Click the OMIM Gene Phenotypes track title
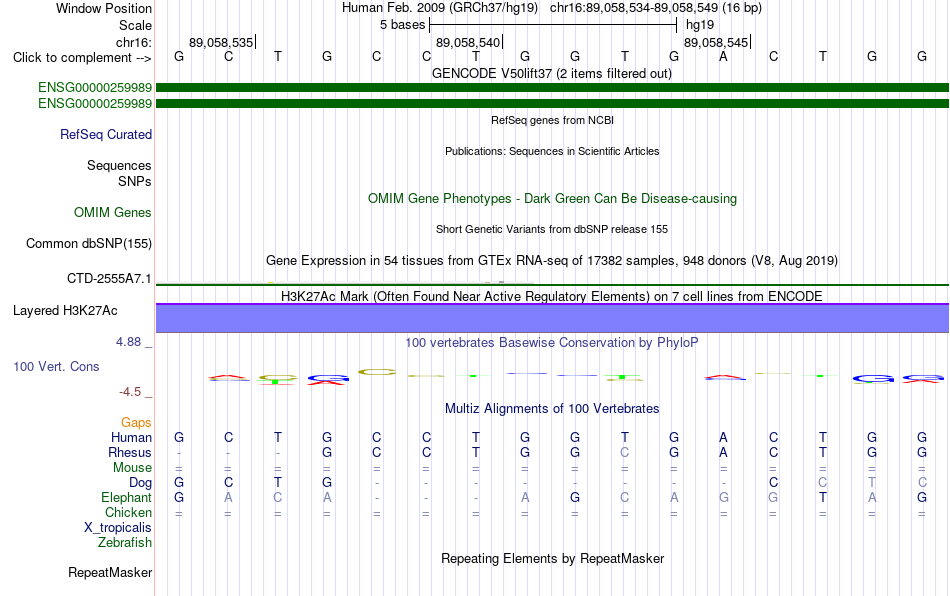950x596 pixels. tap(553, 199)
